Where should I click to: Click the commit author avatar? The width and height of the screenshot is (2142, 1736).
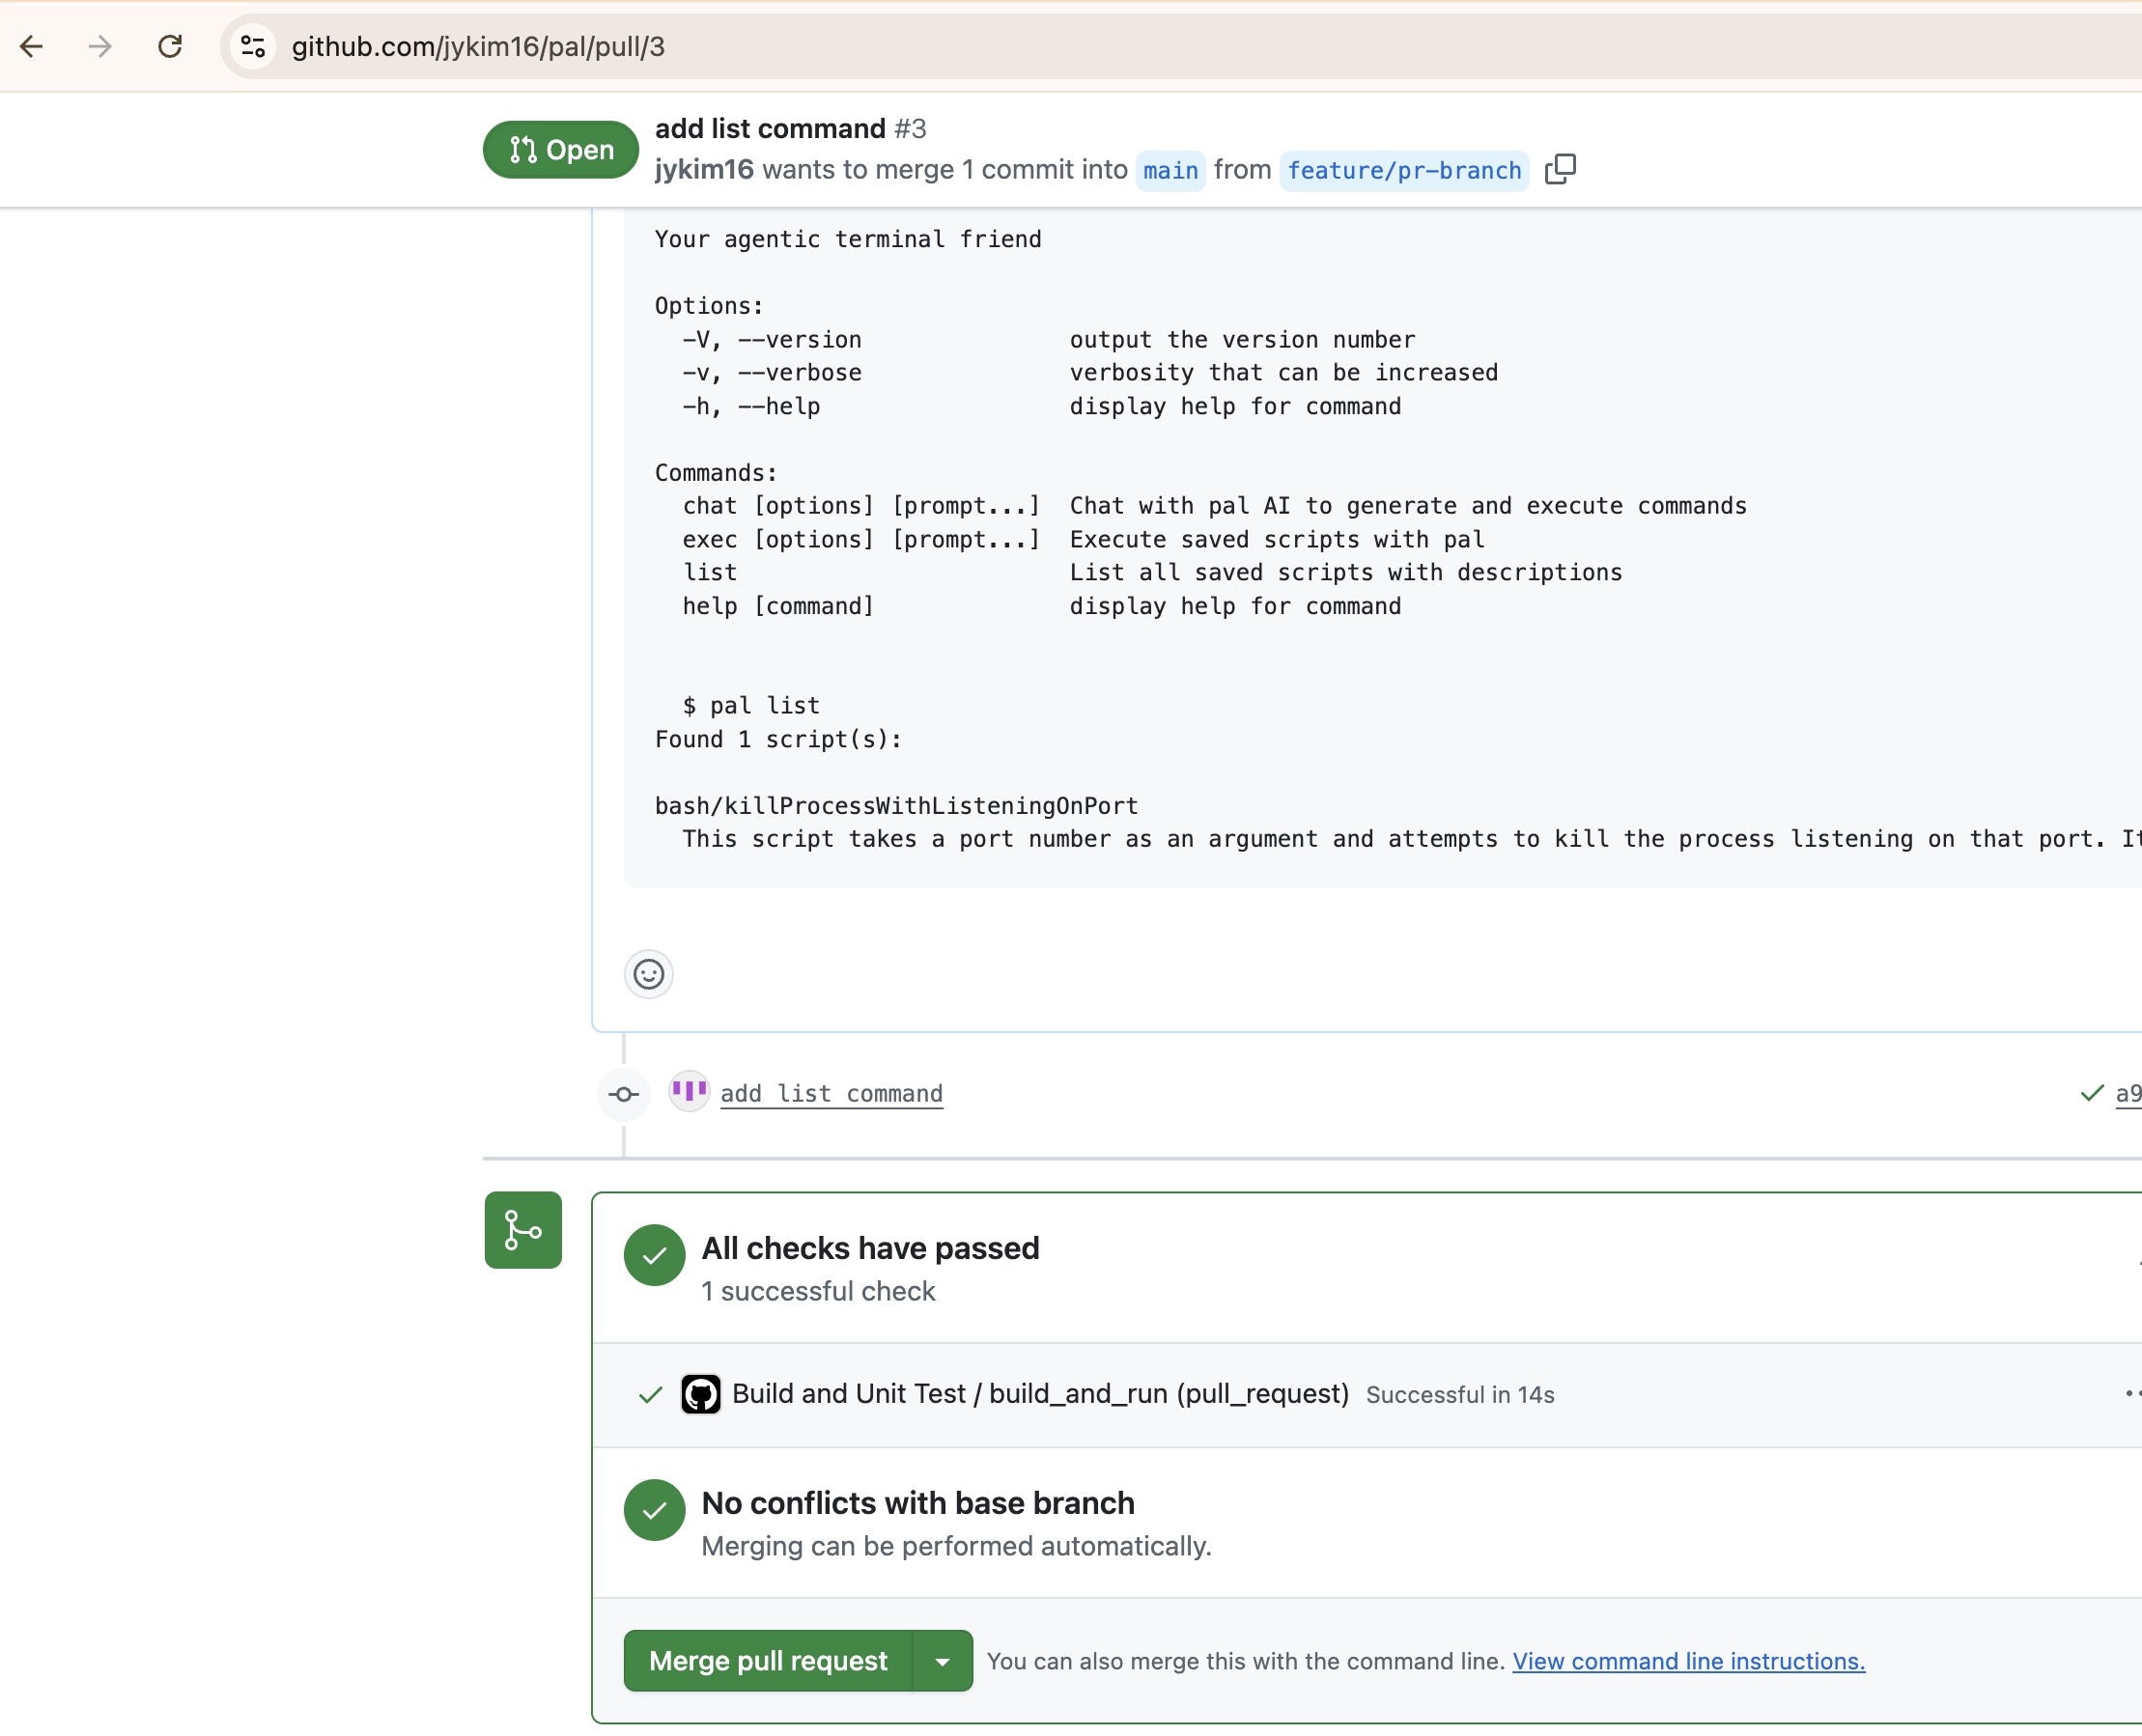coord(689,1091)
